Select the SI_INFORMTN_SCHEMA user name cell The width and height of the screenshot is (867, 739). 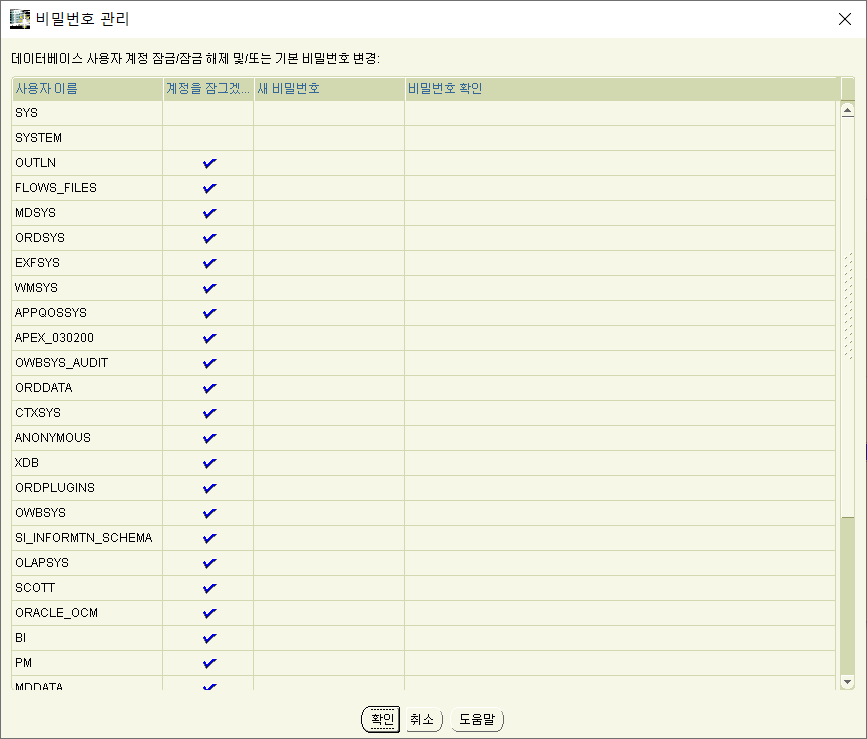click(87, 538)
